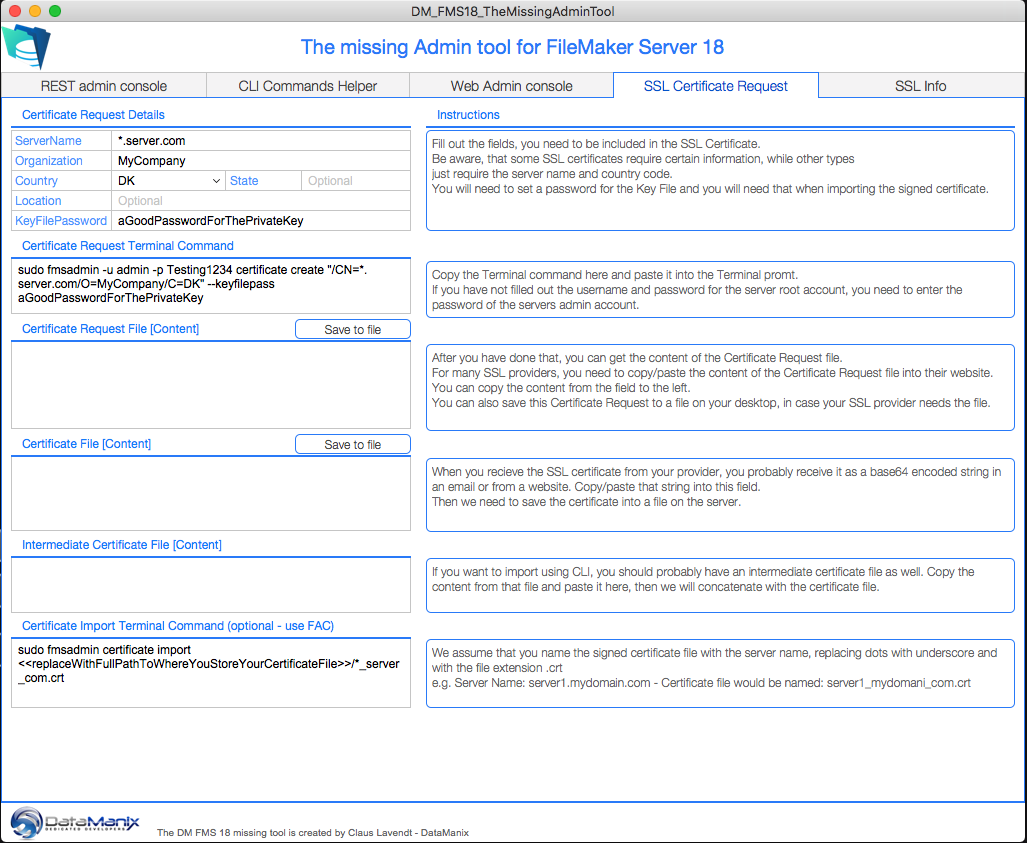Click the 'ServerName' field label
The width and height of the screenshot is (1027, 843).
tap(48, 141)
